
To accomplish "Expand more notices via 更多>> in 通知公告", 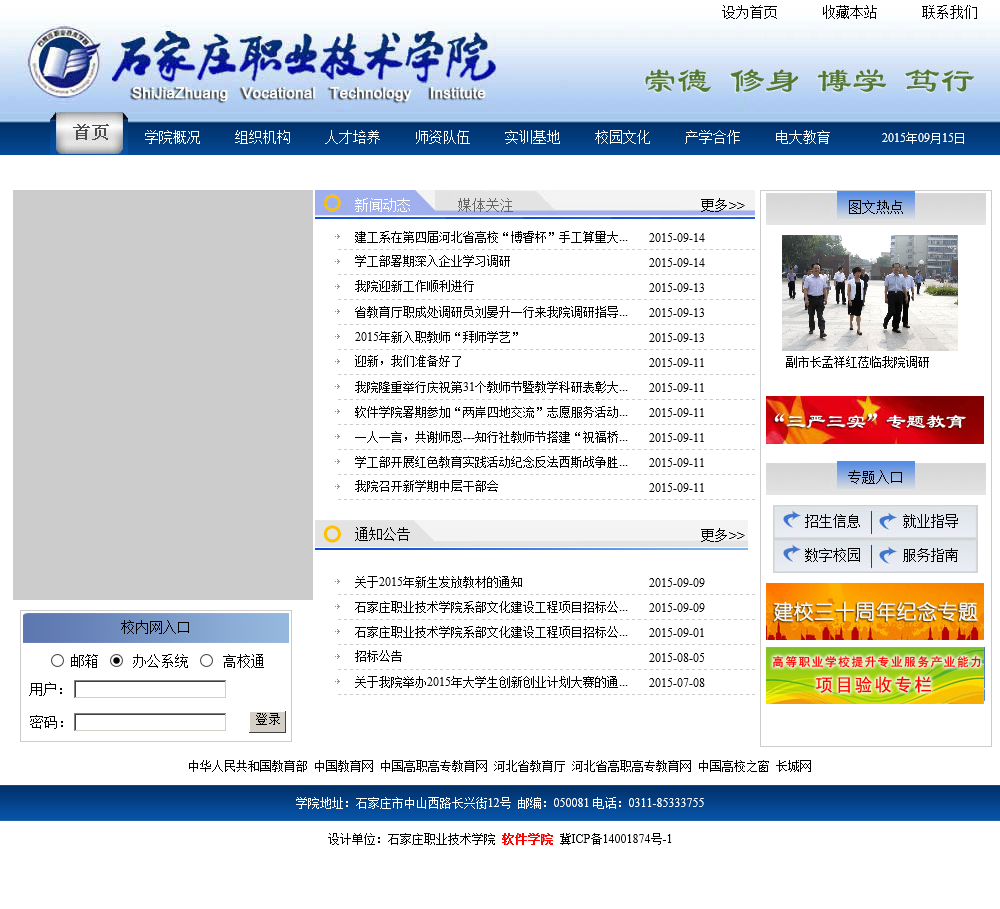I will pos(722,535).
